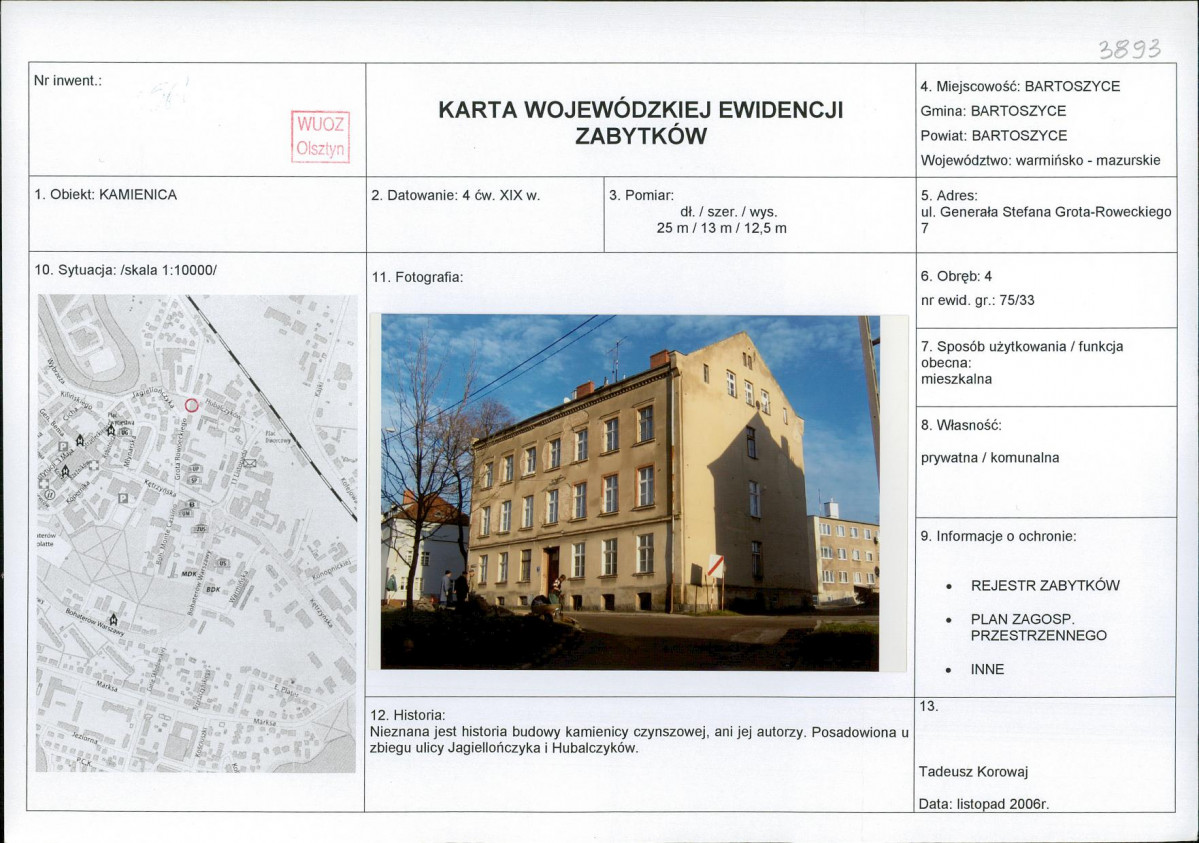Click the 'MDK' label on the map
The image size is (1199, 843).
189,574
